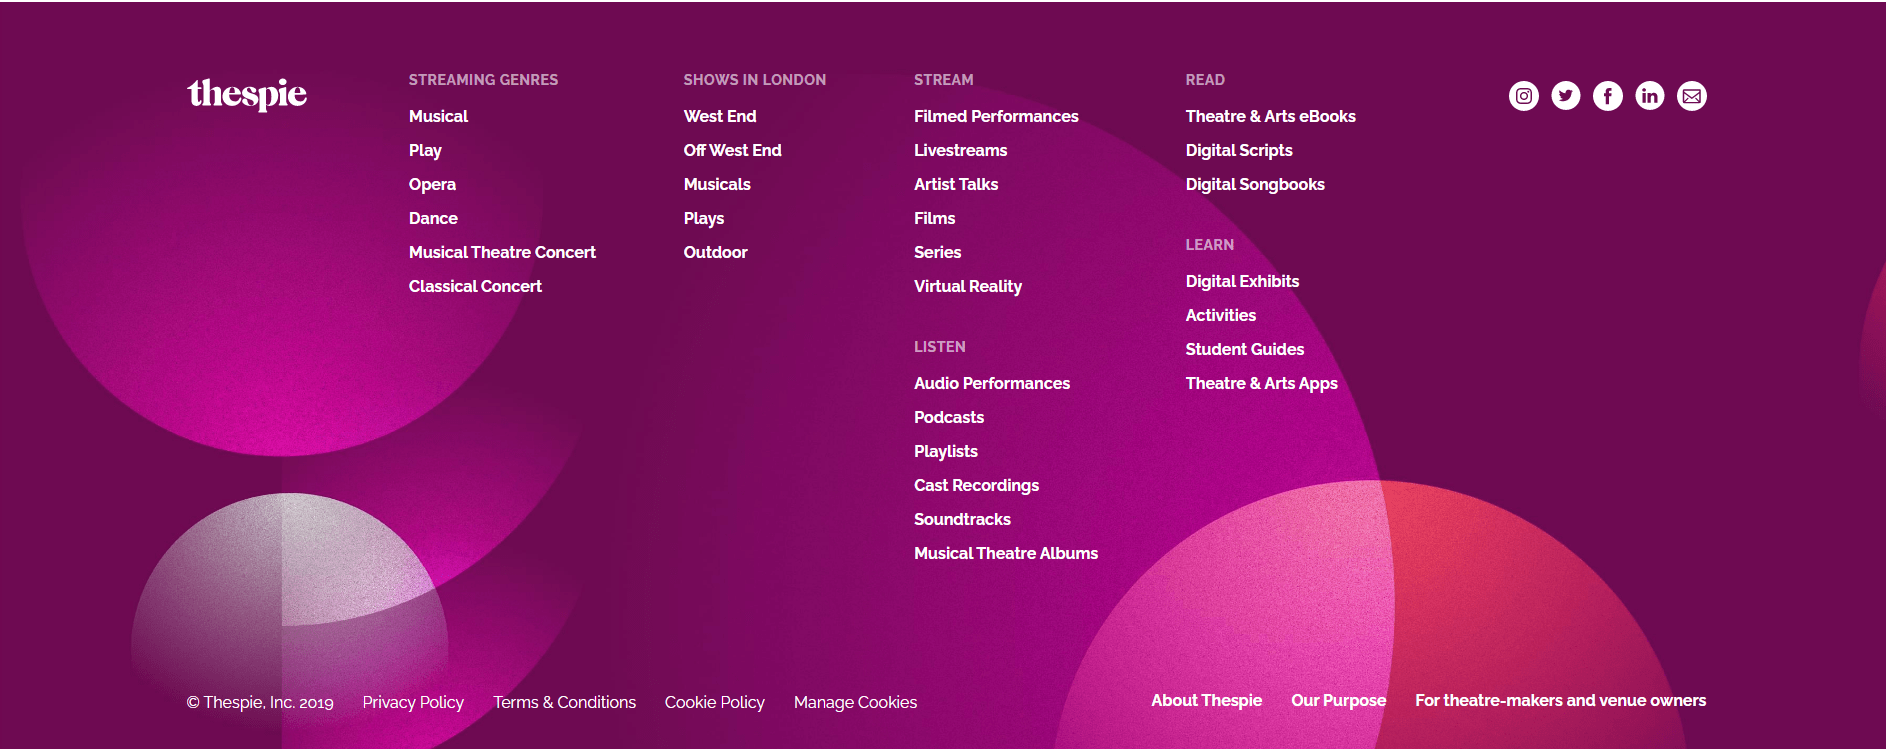This screenshot has width=1886, height=749.
Task: Open the Musical streaming genre link
Action: coord(438,116)
